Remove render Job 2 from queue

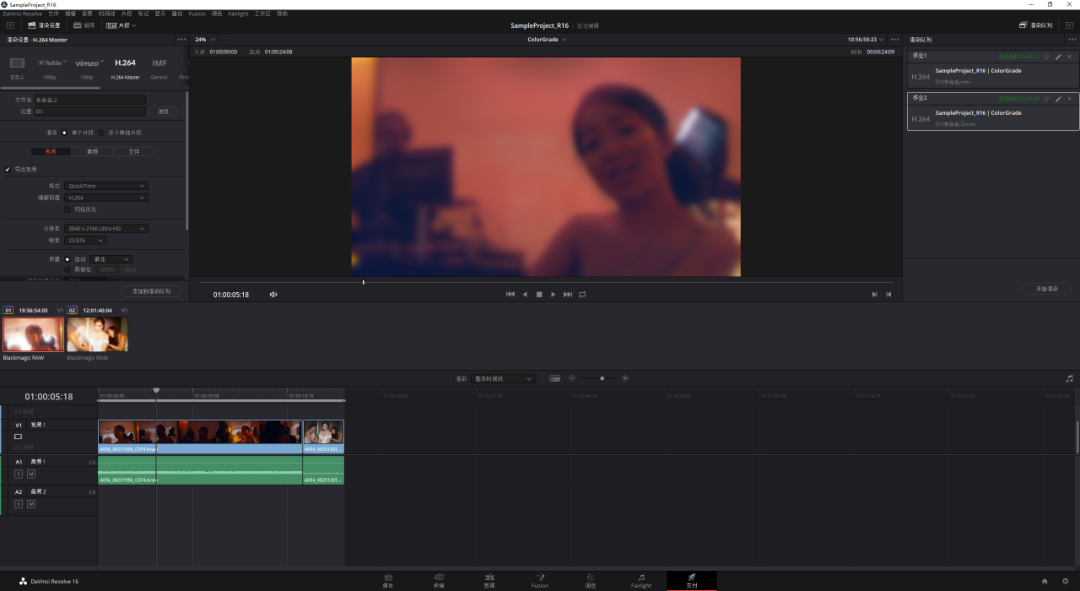tap(1070, 98)
